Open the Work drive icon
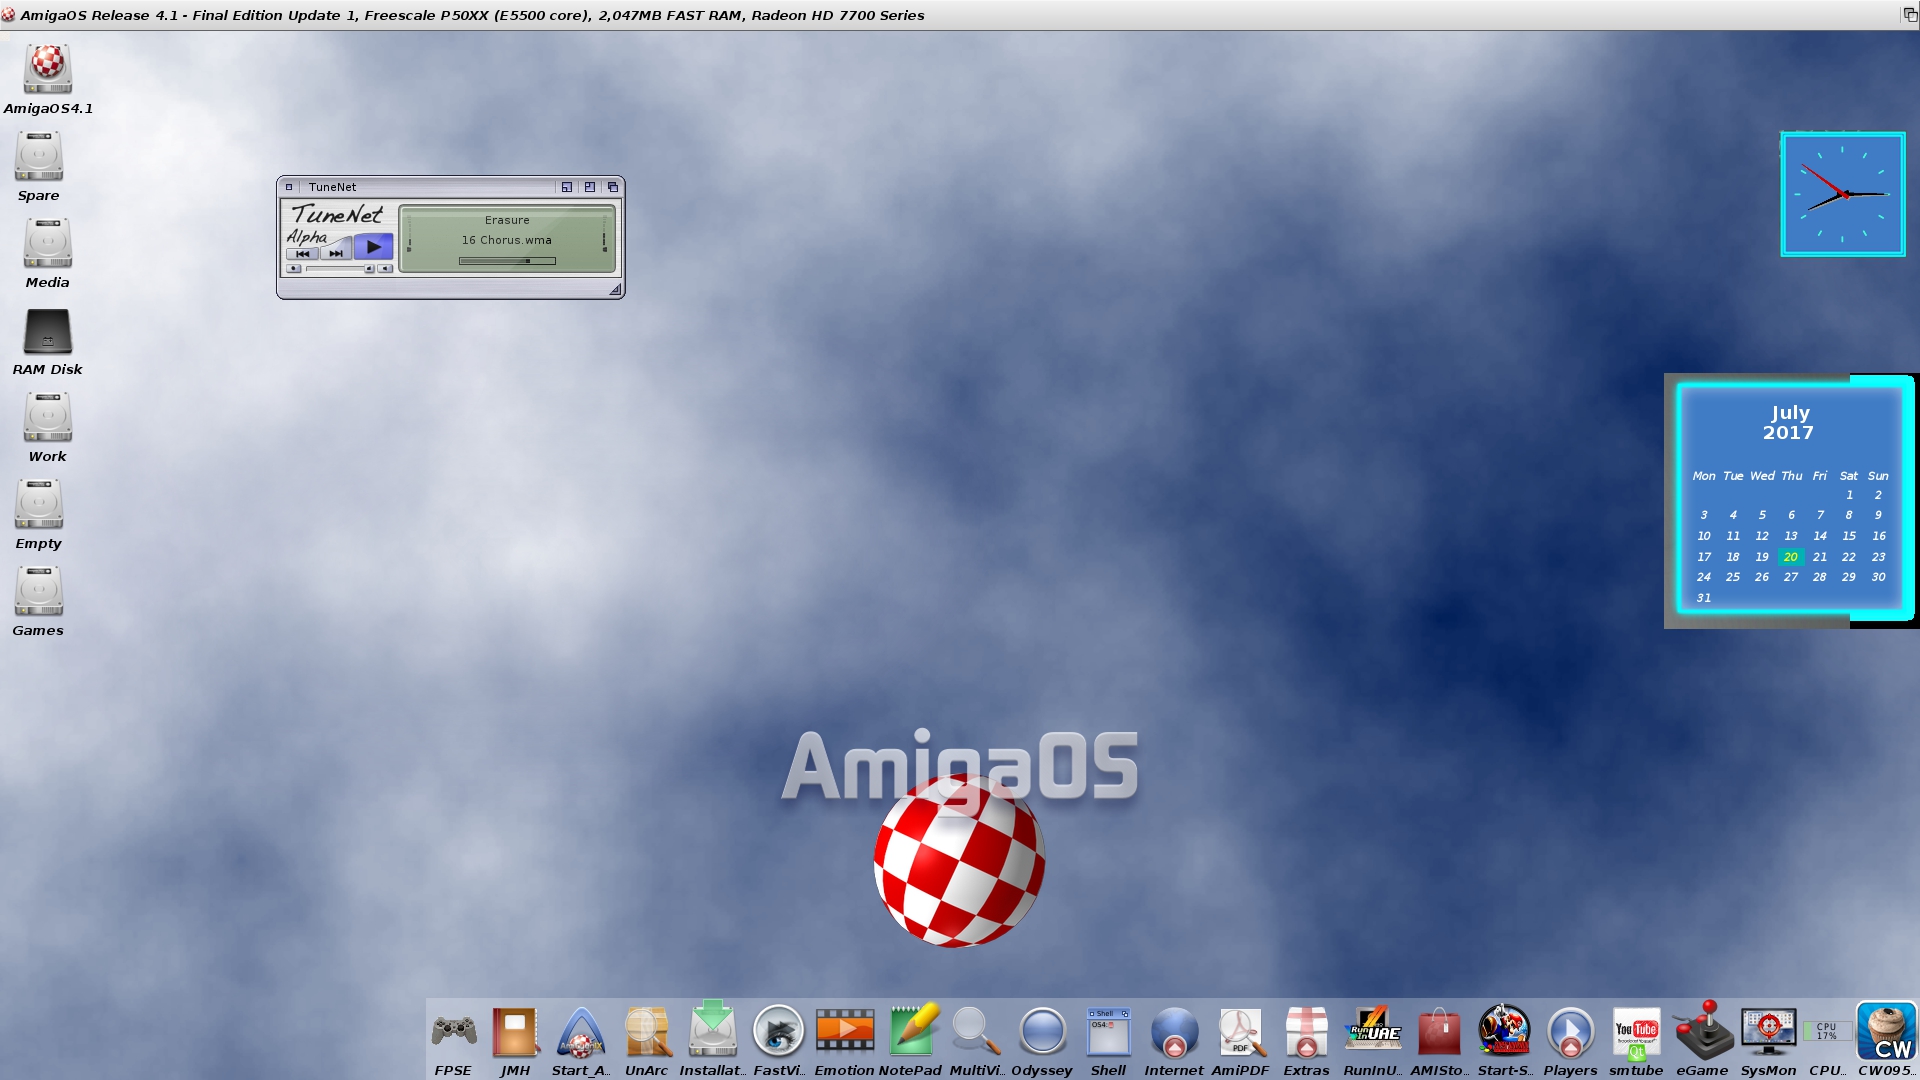The height and width of the screenshot is (1080, 1920). (x=47, y=417)
